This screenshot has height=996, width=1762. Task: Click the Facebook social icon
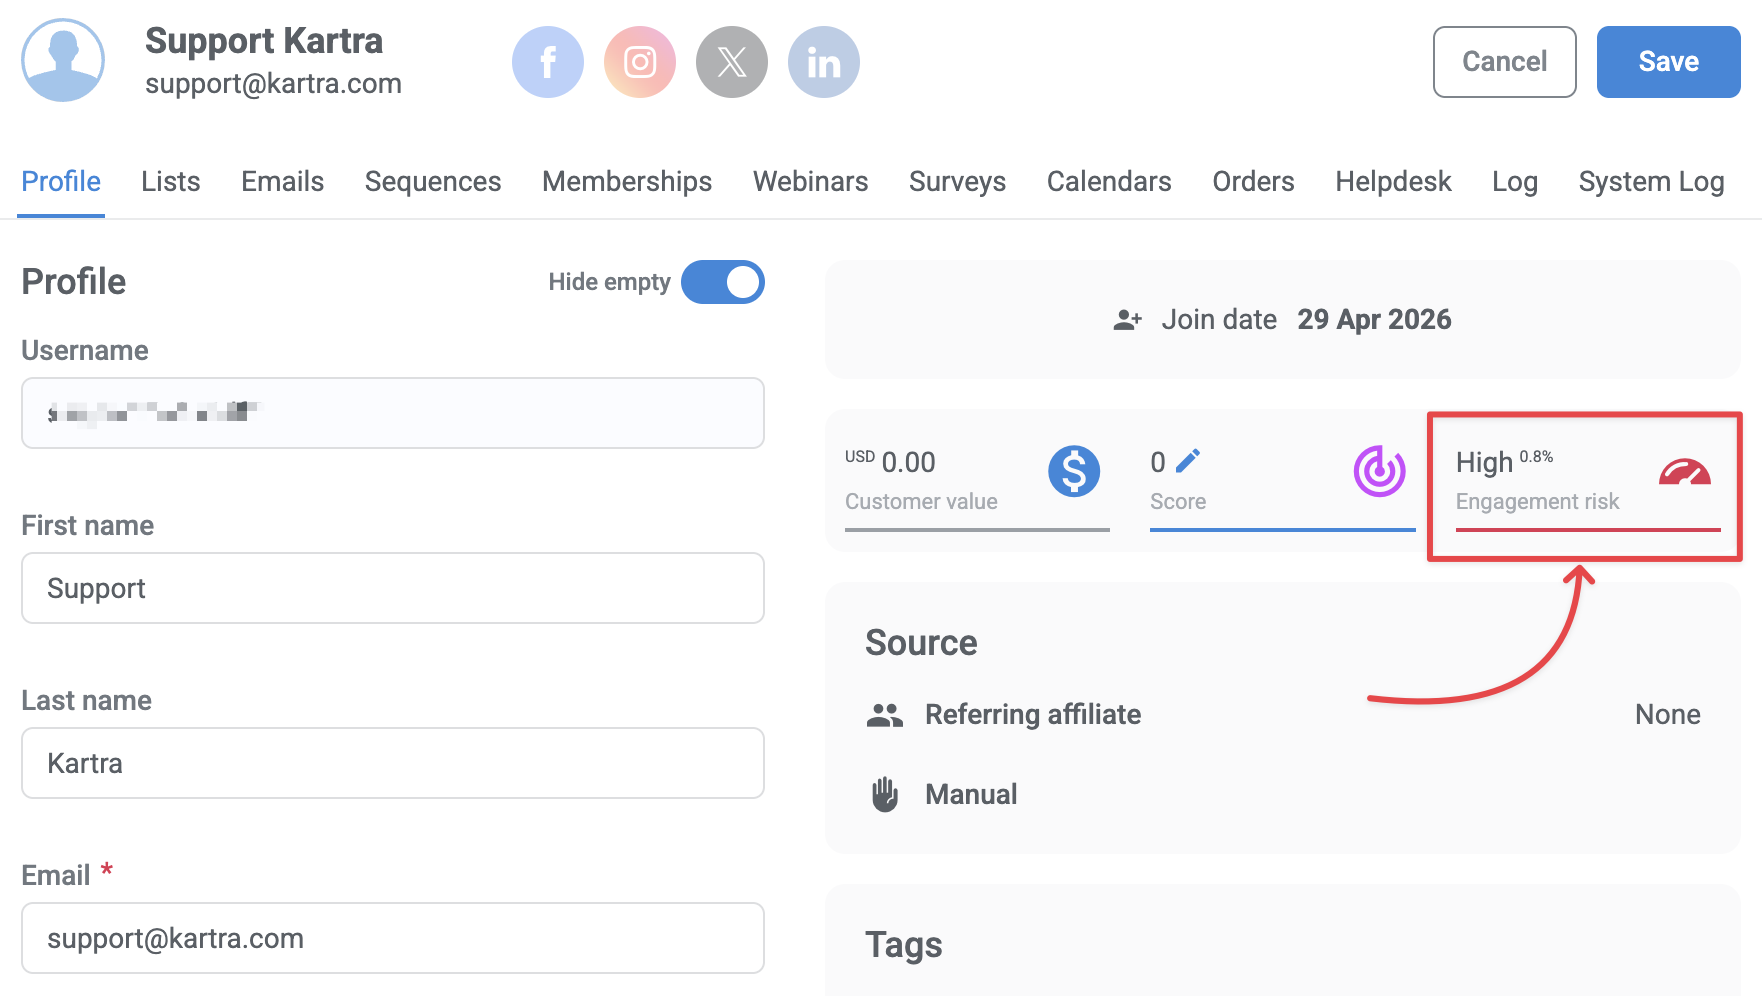coord(547,61)
